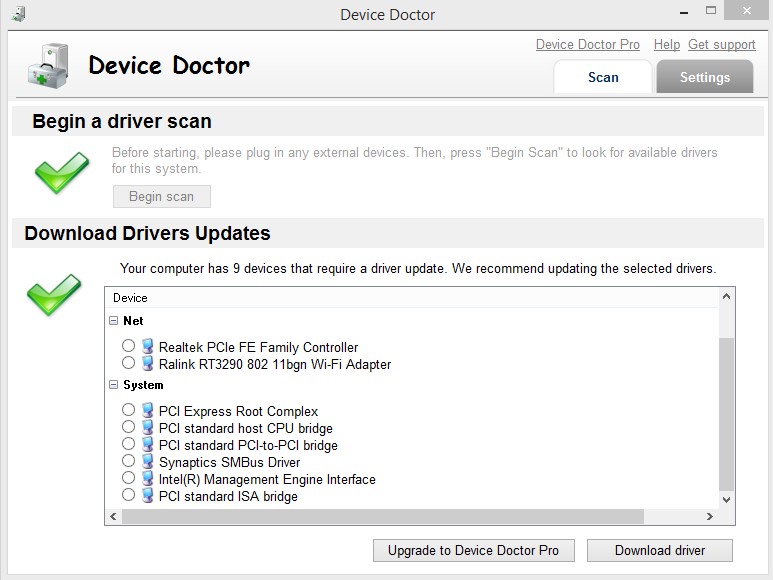Click the Device Doctor title bar icon
This screenshot has height=580, width=773.
[18, 14]
